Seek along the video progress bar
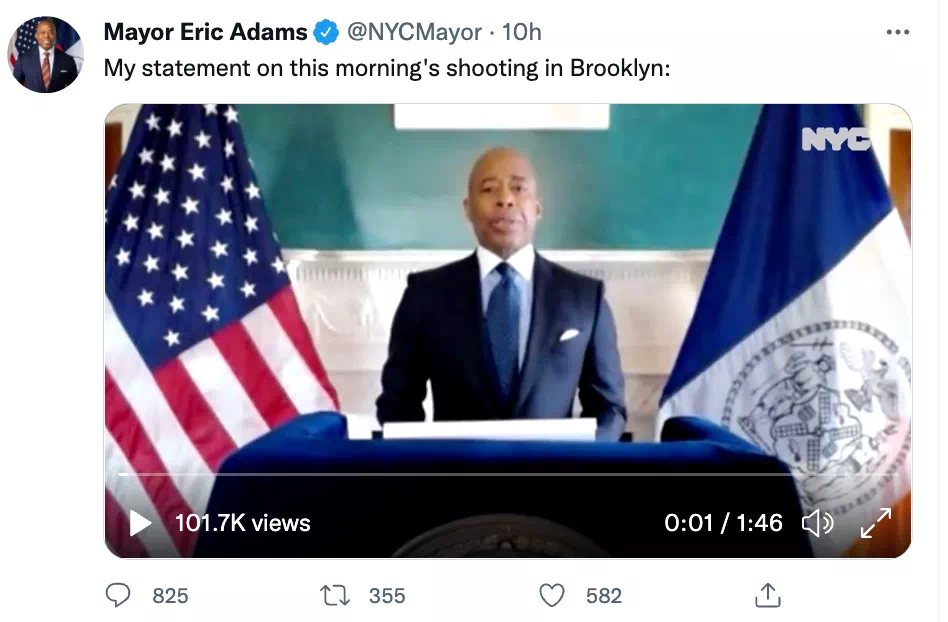Image resolution: width=948 pixels, height=622 pixels. click(x=508, y=475)
